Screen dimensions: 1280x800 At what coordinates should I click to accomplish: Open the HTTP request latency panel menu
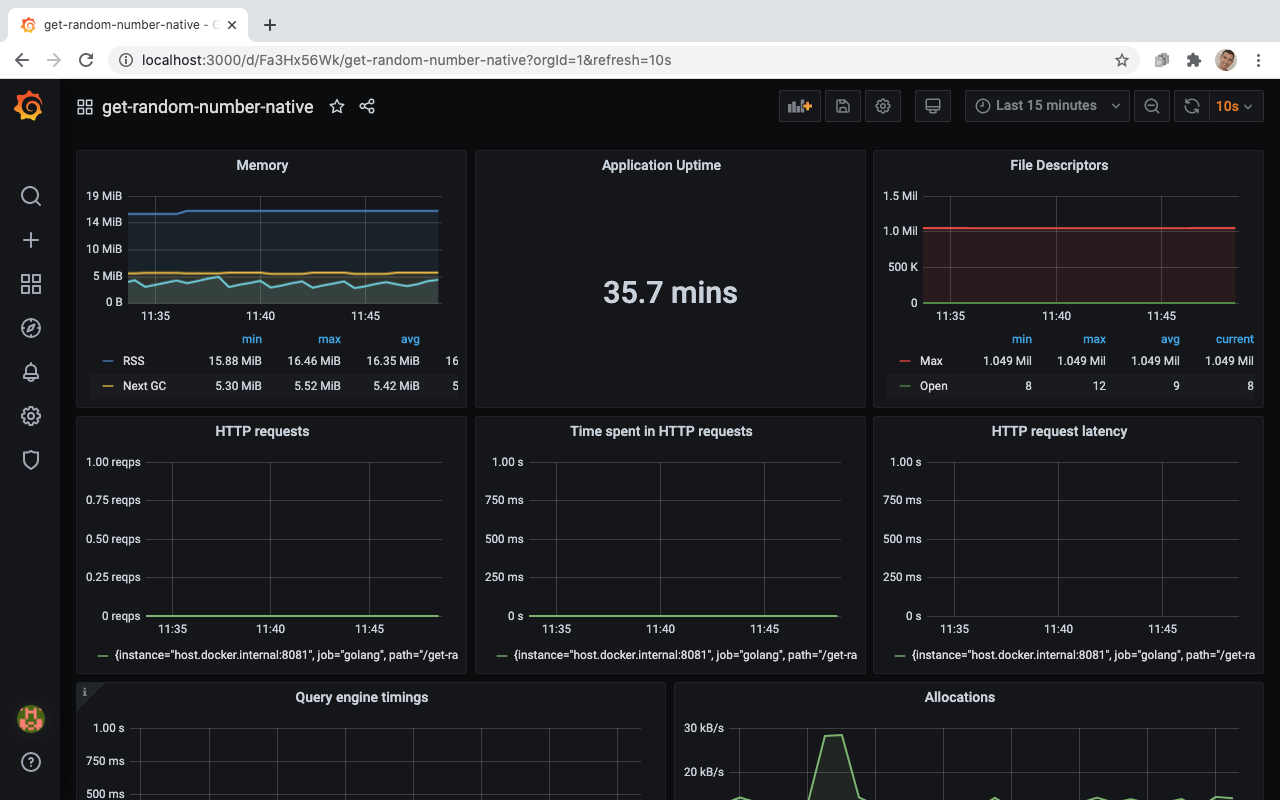(1059, 431)
